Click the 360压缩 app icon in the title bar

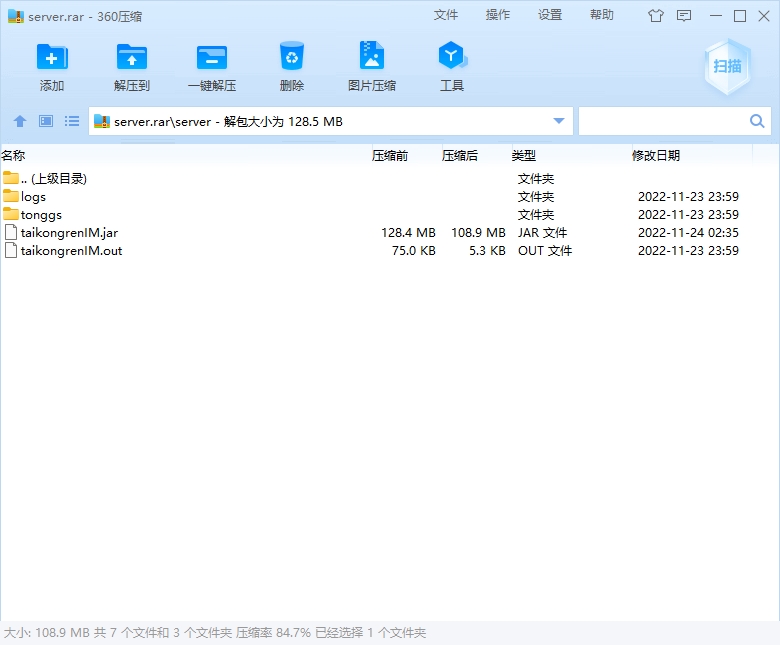(16, 16)
